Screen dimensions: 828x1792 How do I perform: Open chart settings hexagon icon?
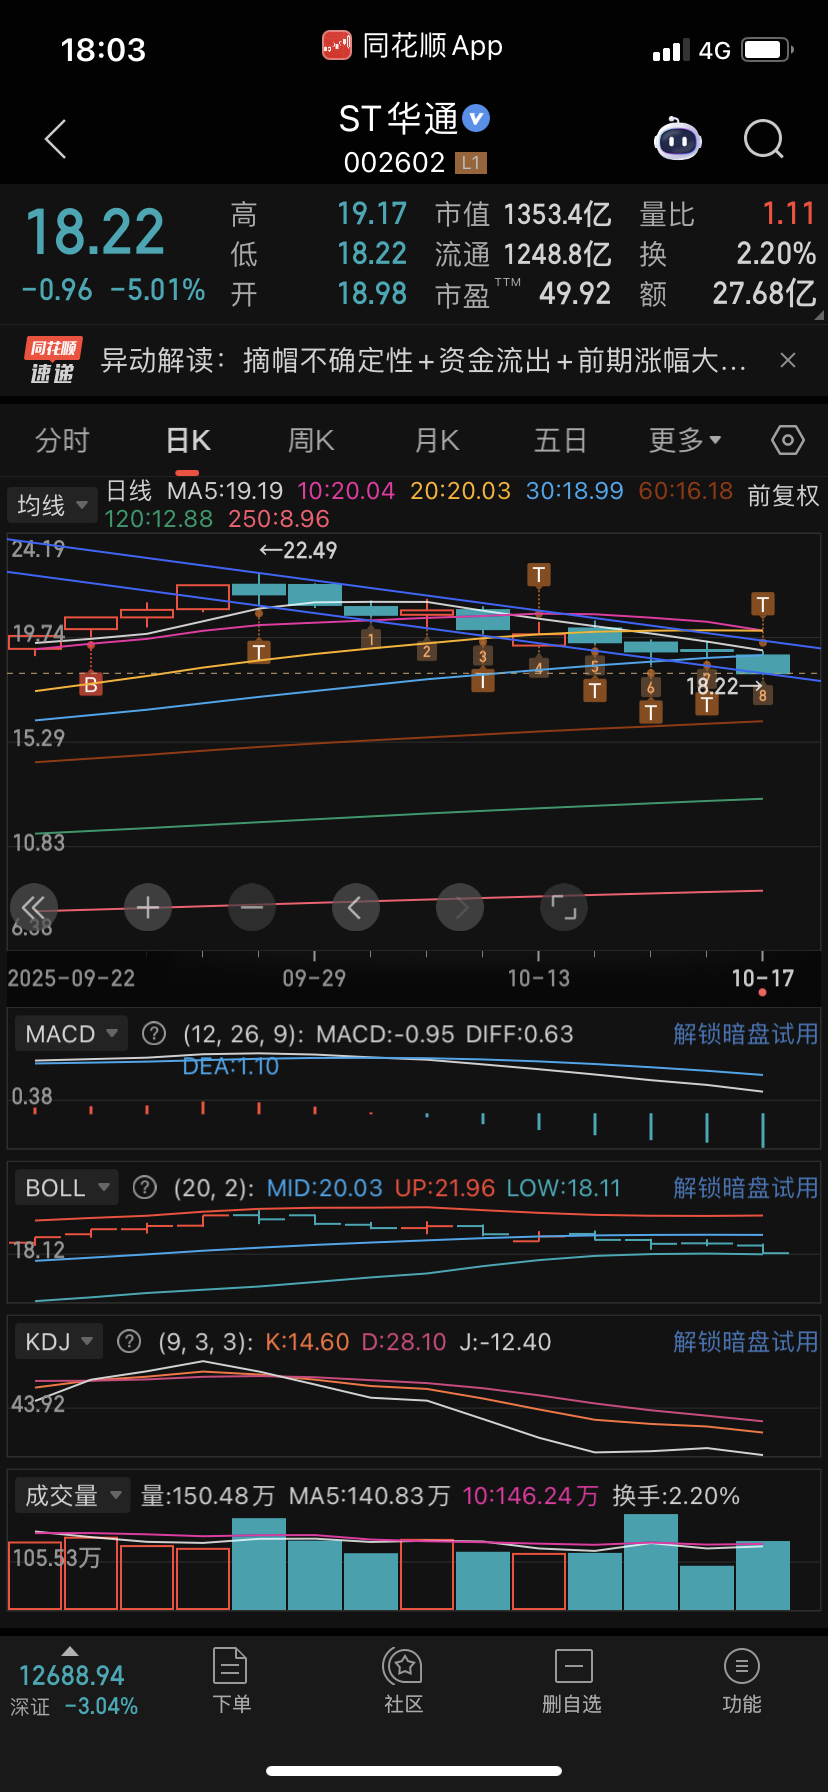pos(788,440)
